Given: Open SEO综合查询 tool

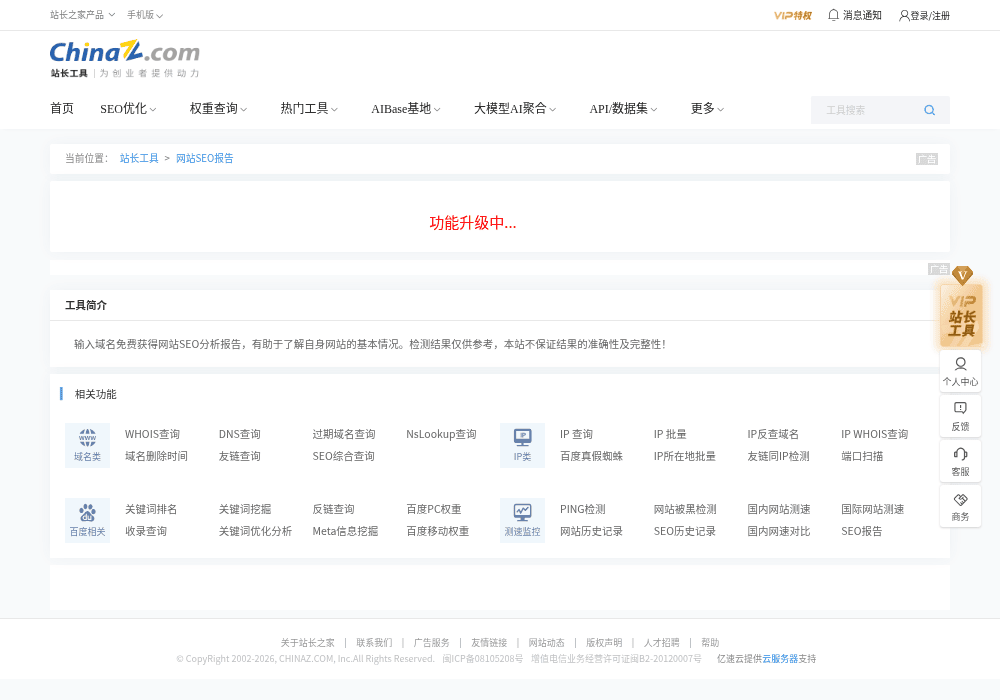Looking at the screenshot, I should [344, 456].
